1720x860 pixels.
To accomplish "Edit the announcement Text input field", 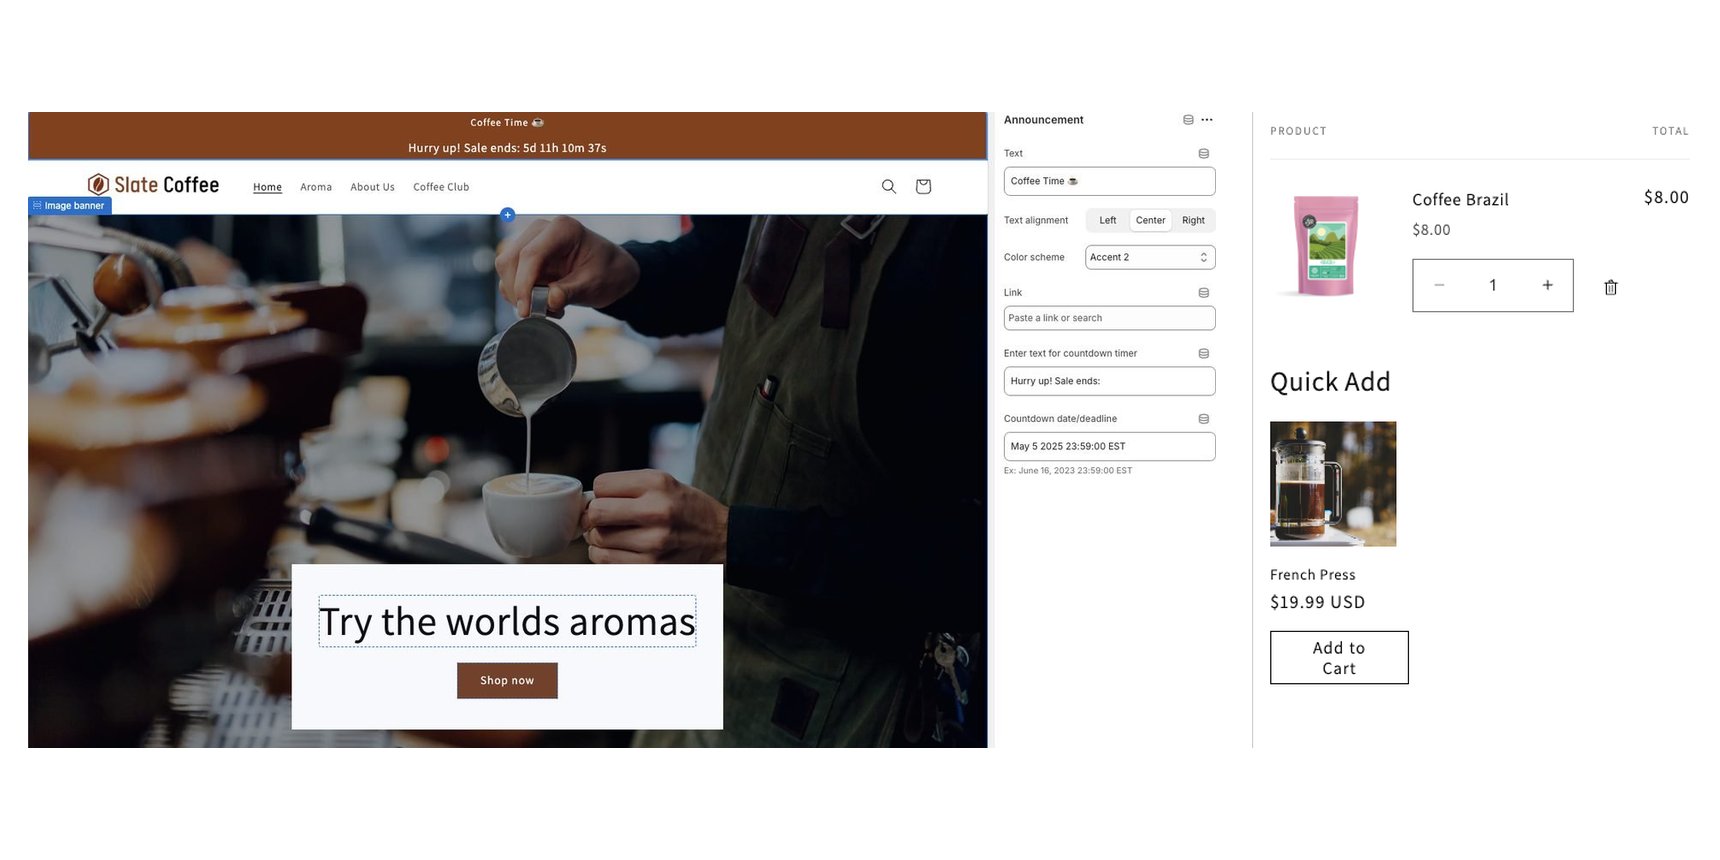I will 1109,181.
